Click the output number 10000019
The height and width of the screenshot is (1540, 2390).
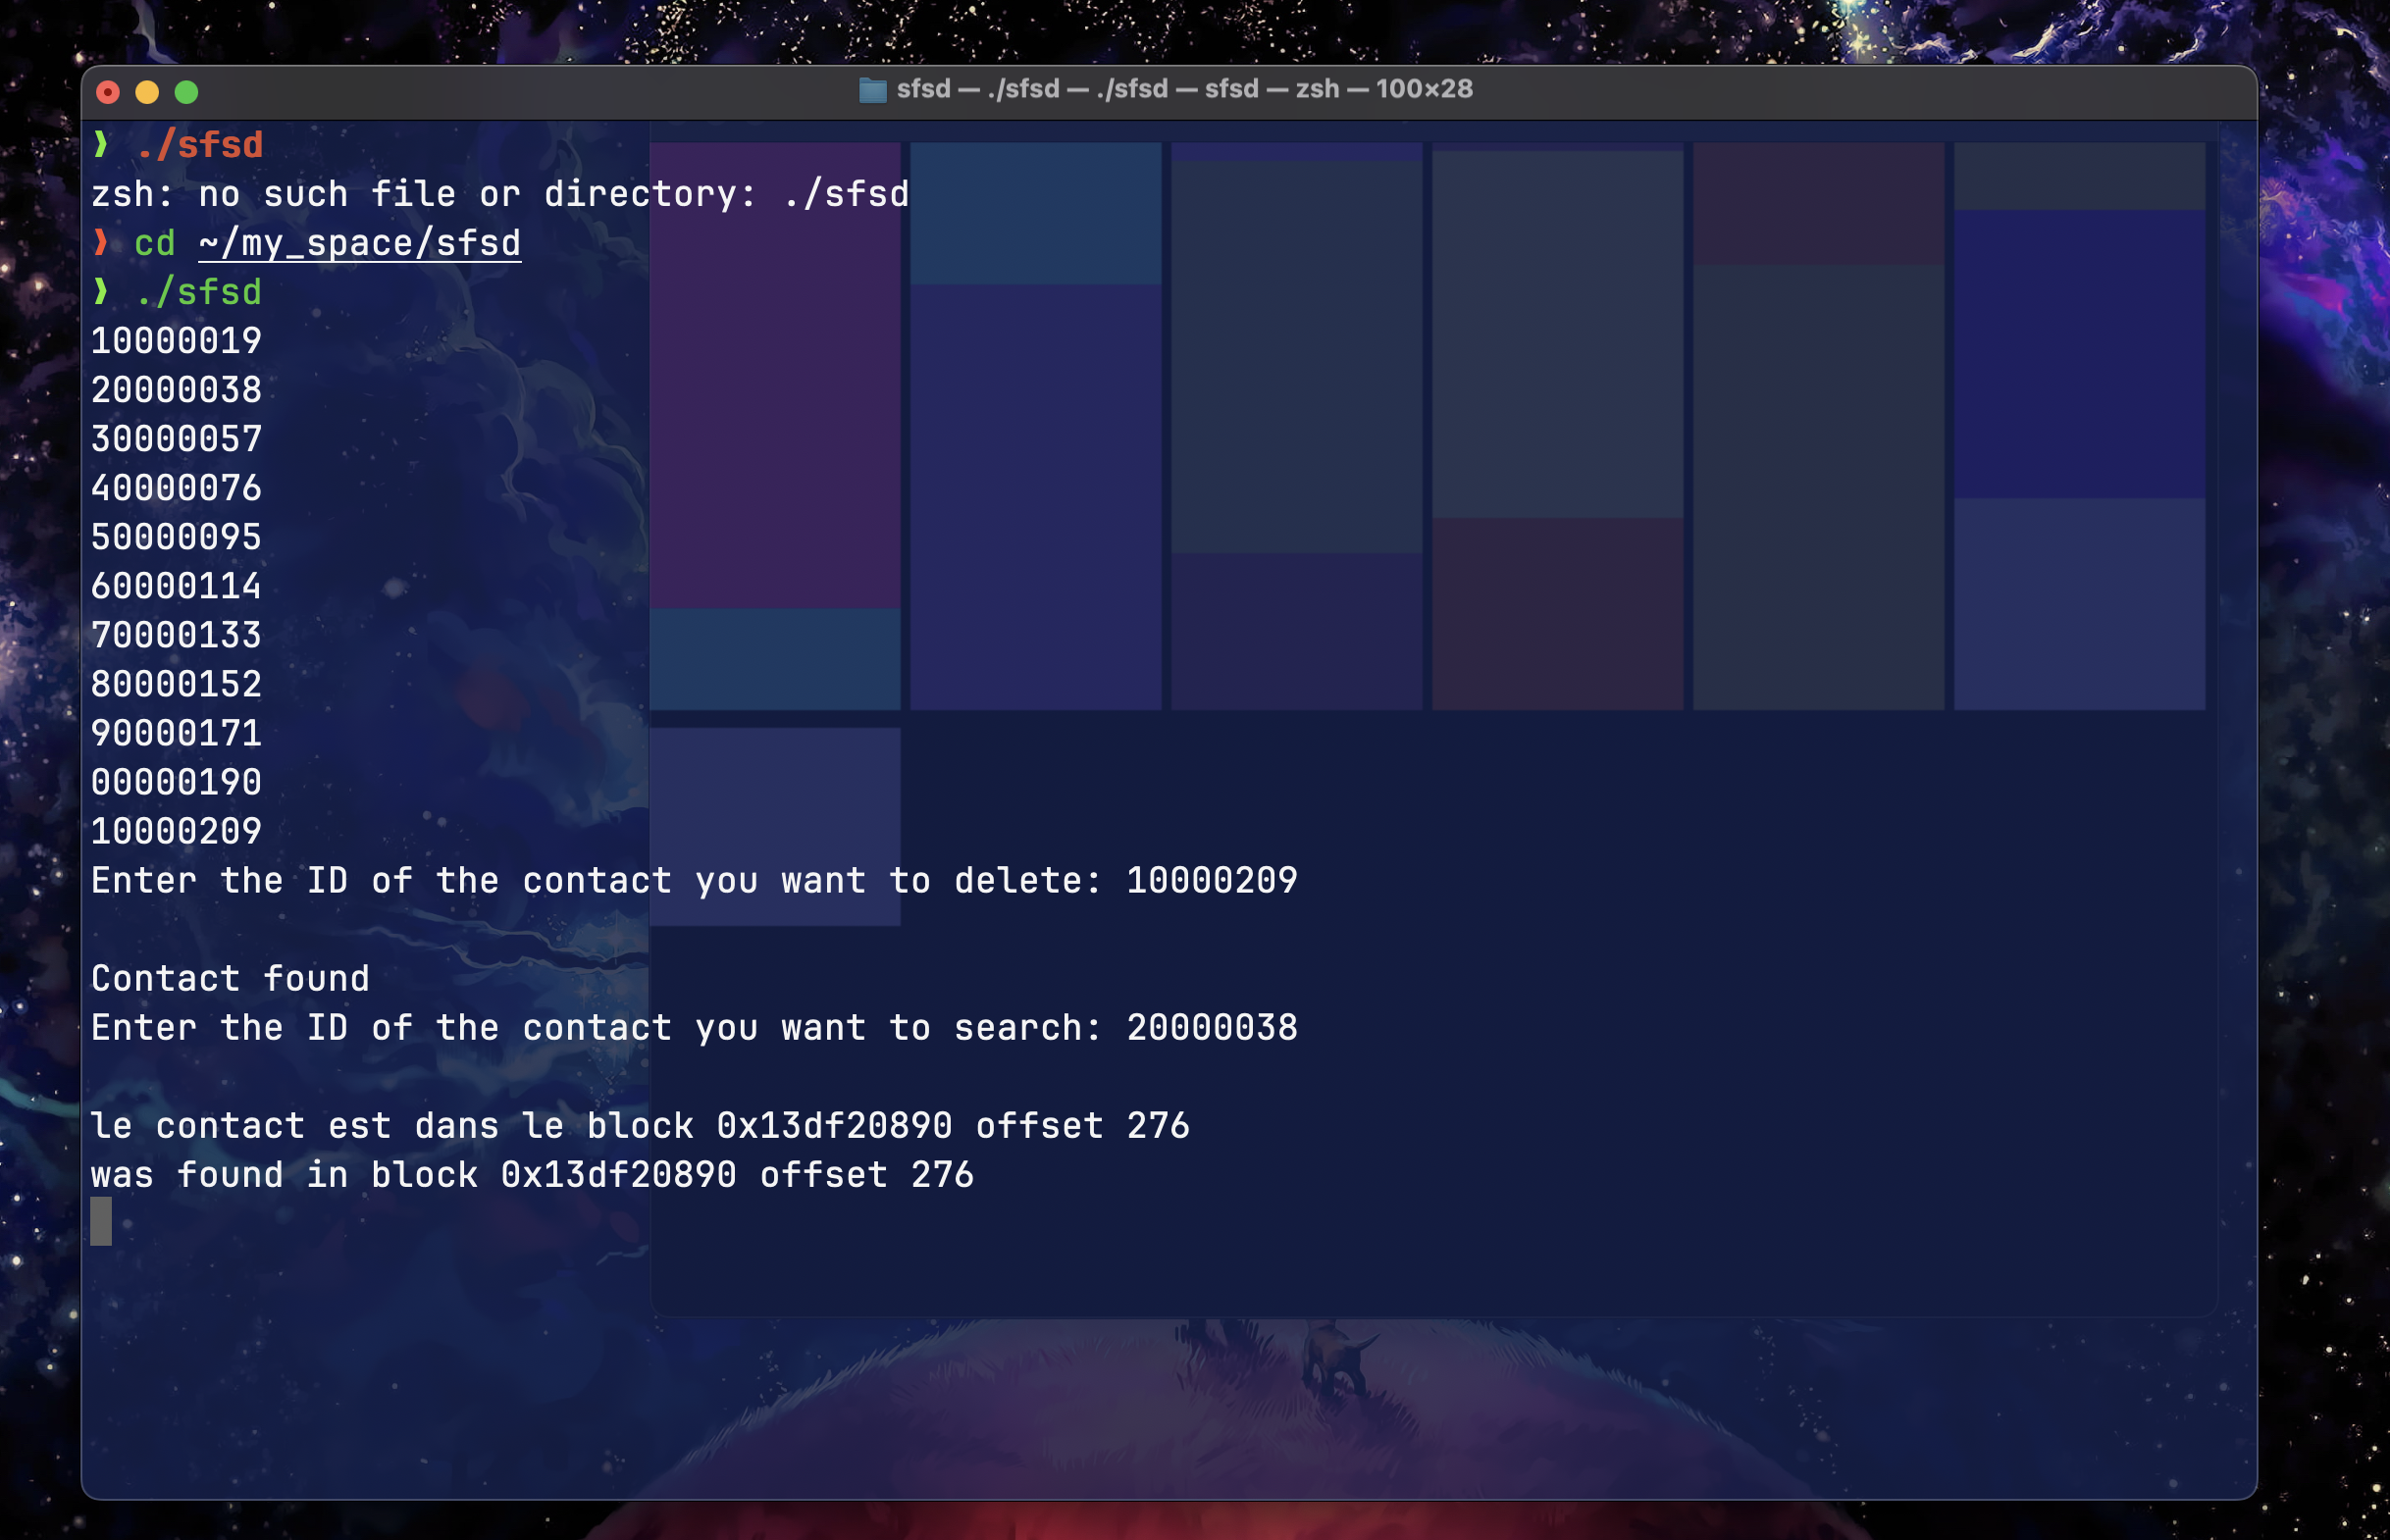click(176, 341)
